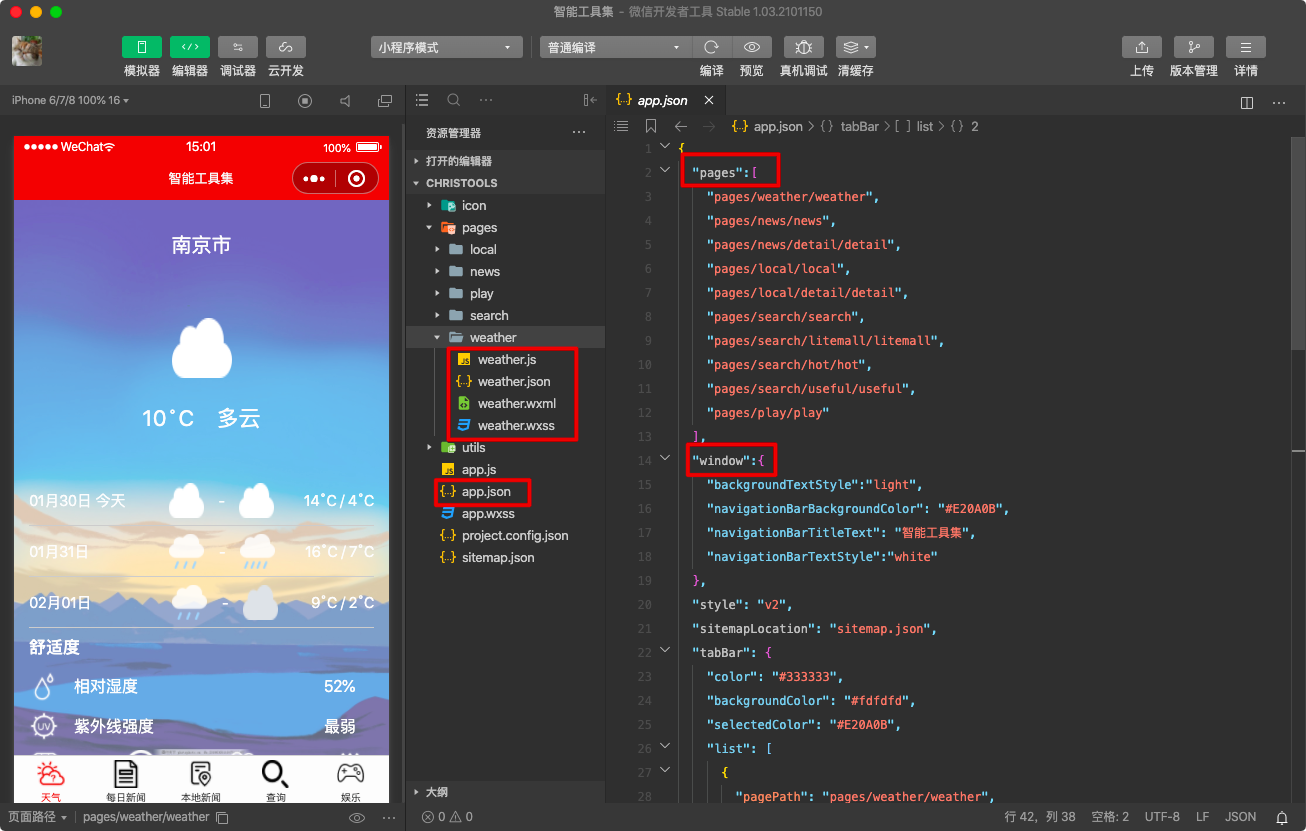Image resolution: width=1306 pixels, height=831 pixels.
Task: Open project.config.json file
Action: [x=505, y=535]
